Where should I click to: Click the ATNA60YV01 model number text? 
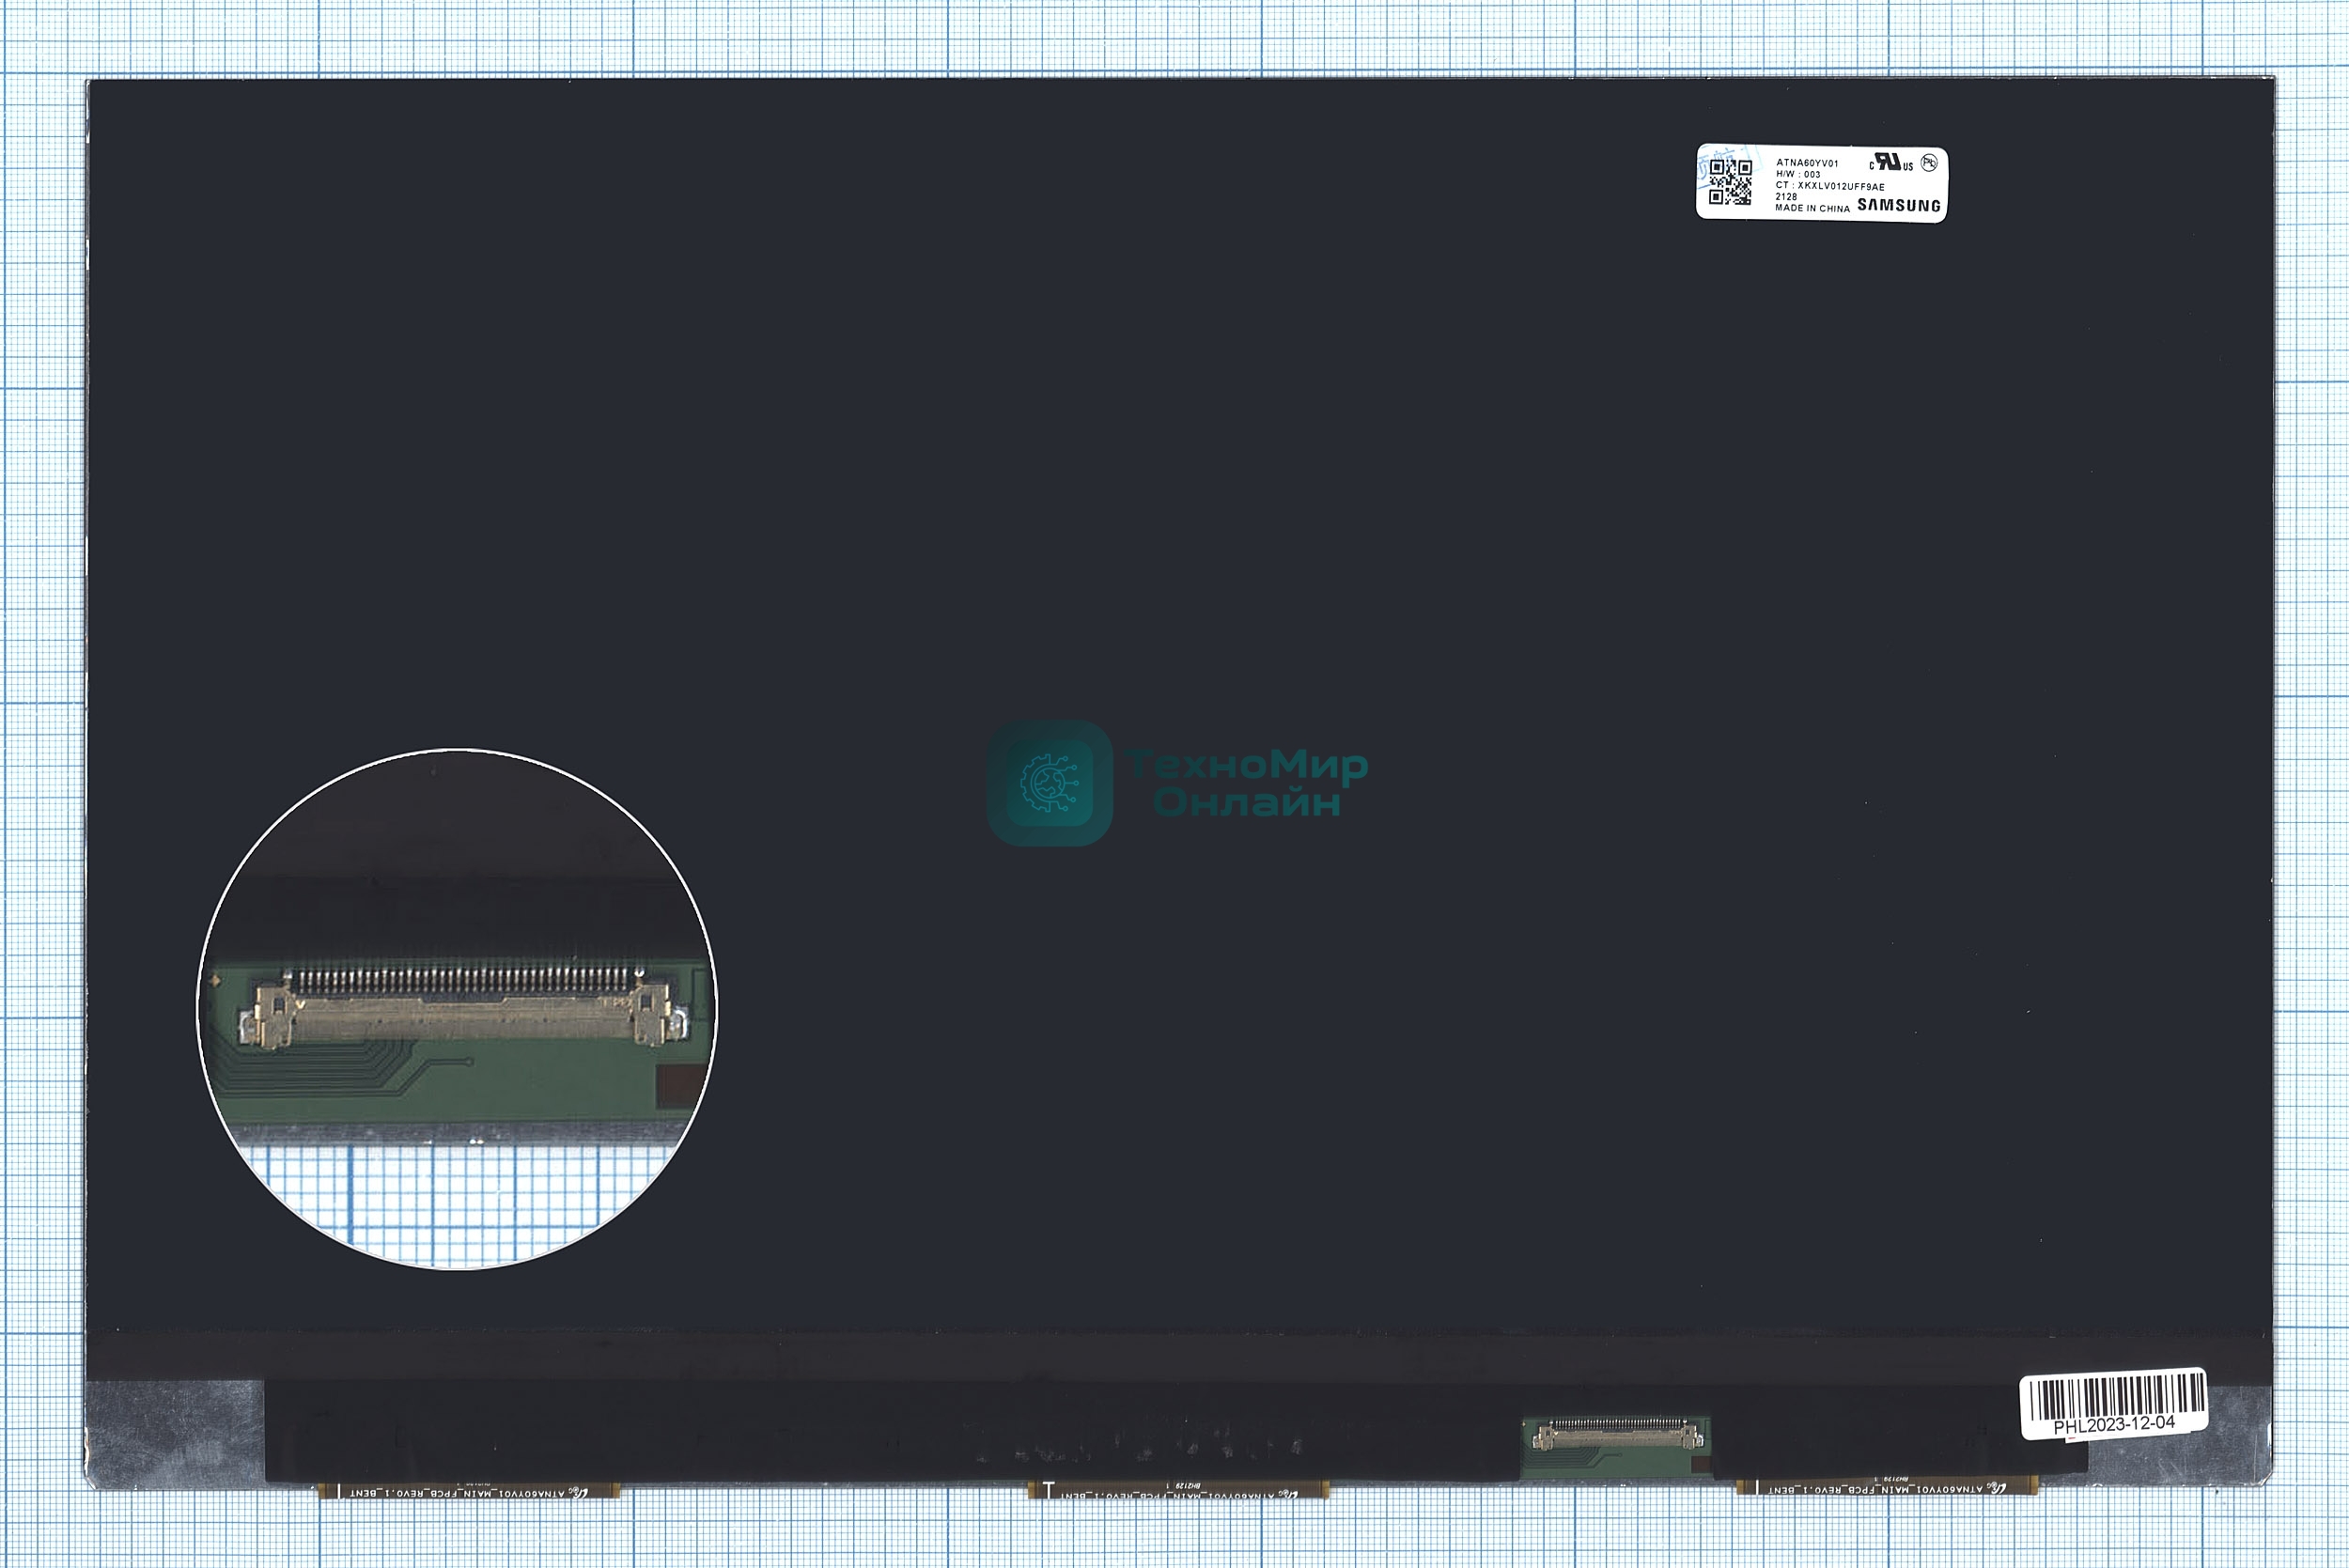[1807, 163]
